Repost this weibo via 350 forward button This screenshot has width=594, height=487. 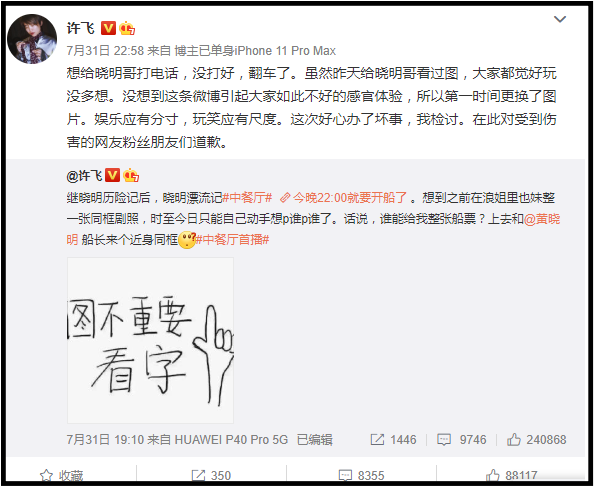[212, 476]
